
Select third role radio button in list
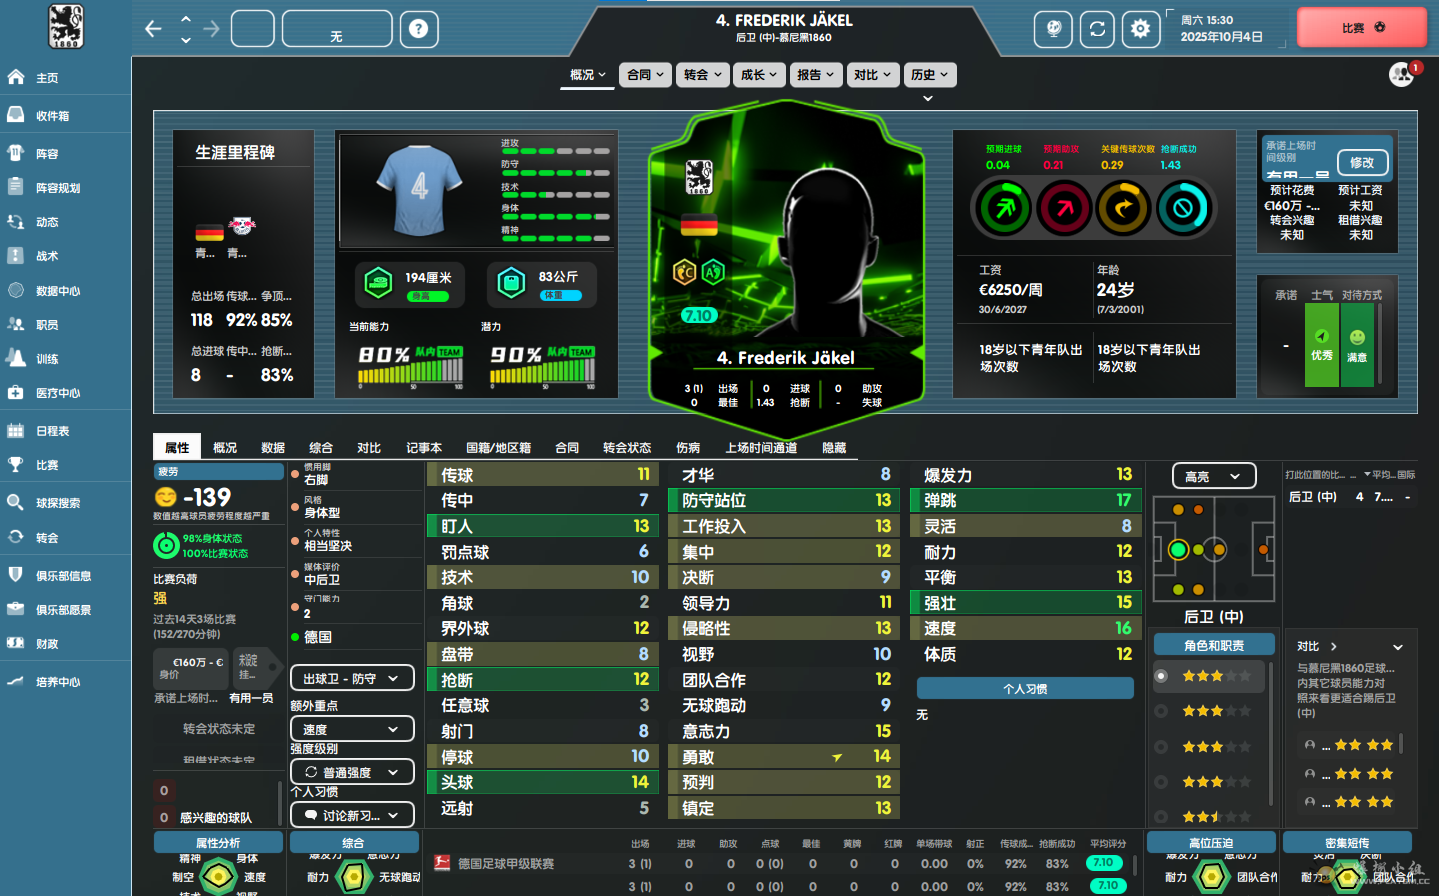pos(1161,747)
